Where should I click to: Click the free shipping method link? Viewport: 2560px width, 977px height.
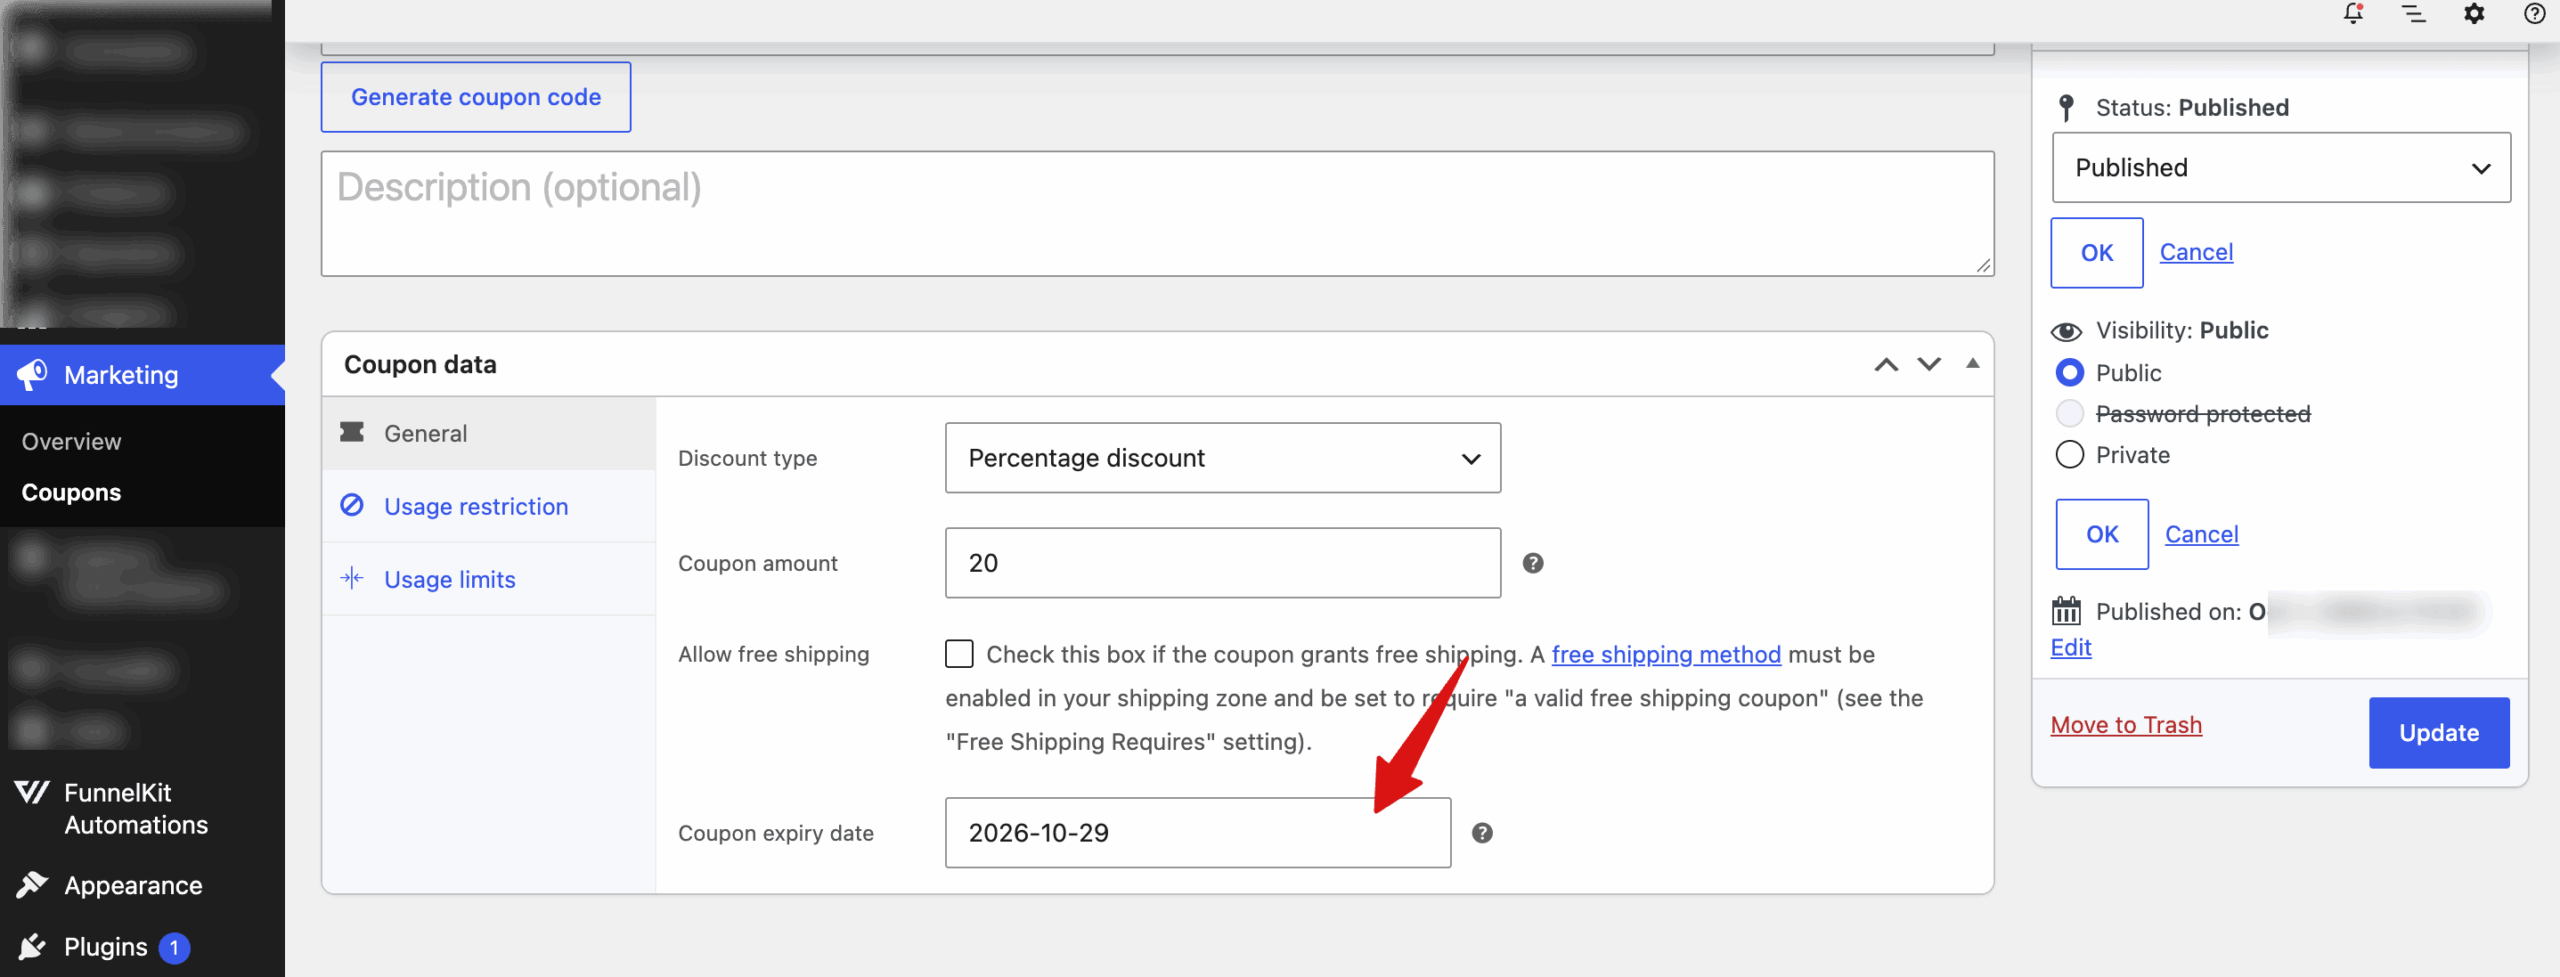pyautogui.click(x=1666, y=654)
